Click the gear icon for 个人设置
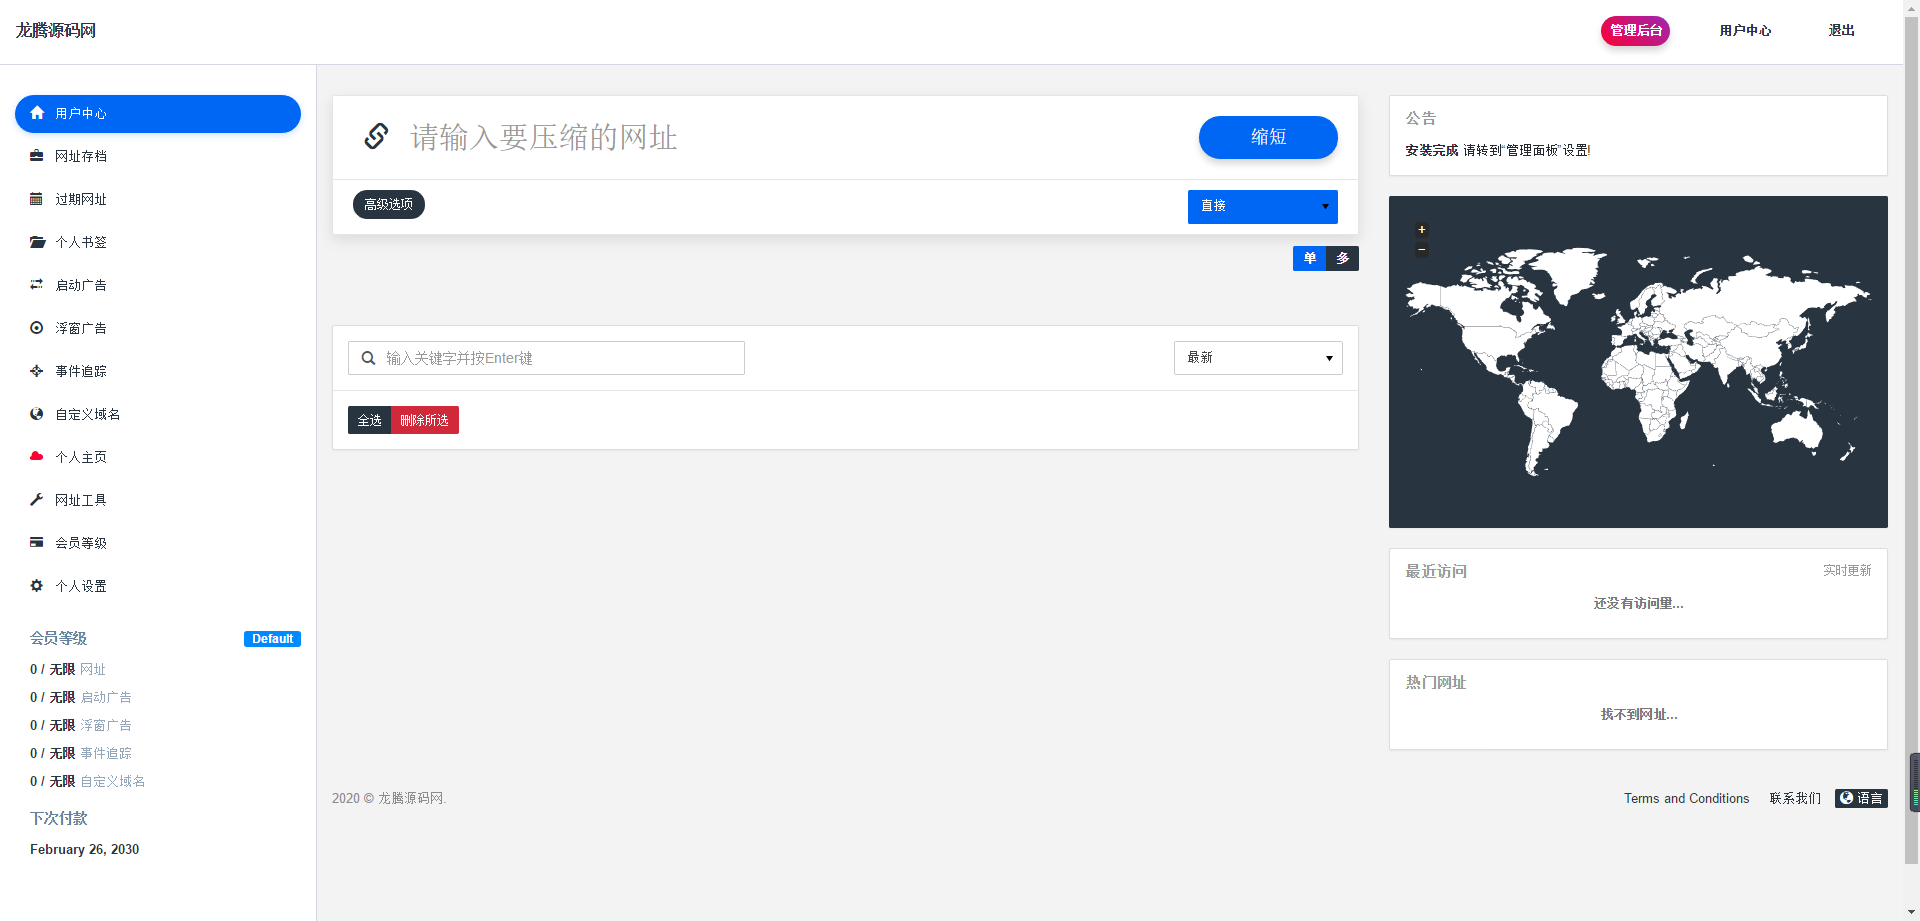 (37, 585)
